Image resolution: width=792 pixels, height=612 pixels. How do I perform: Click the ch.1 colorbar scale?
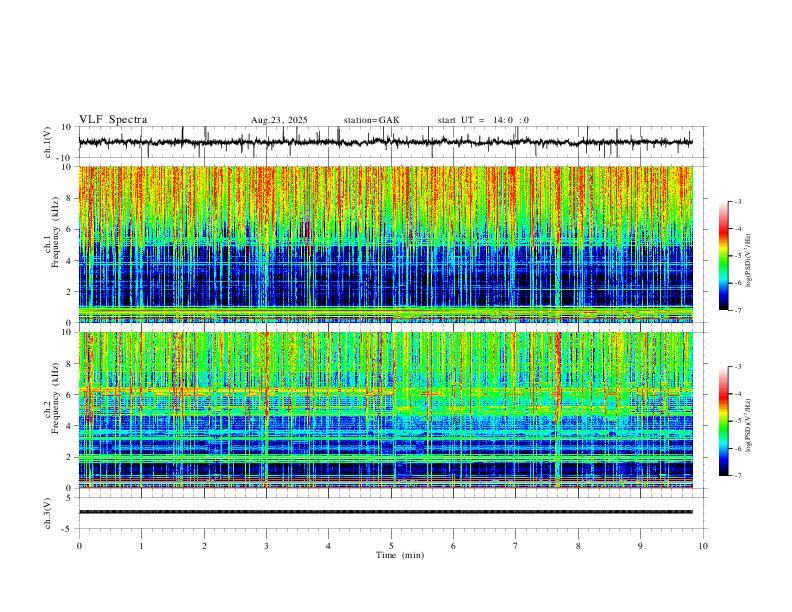[723, 256]
